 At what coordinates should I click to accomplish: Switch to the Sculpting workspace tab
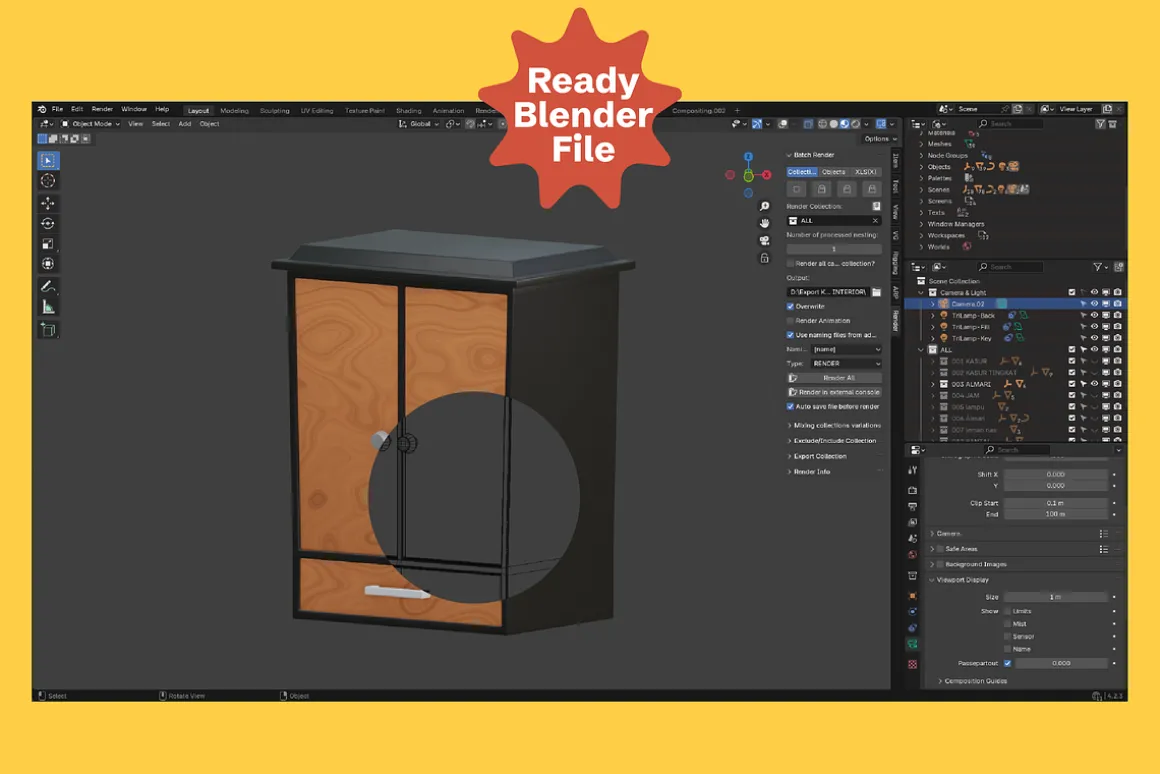pyautogui.click(x=274, y=110)
